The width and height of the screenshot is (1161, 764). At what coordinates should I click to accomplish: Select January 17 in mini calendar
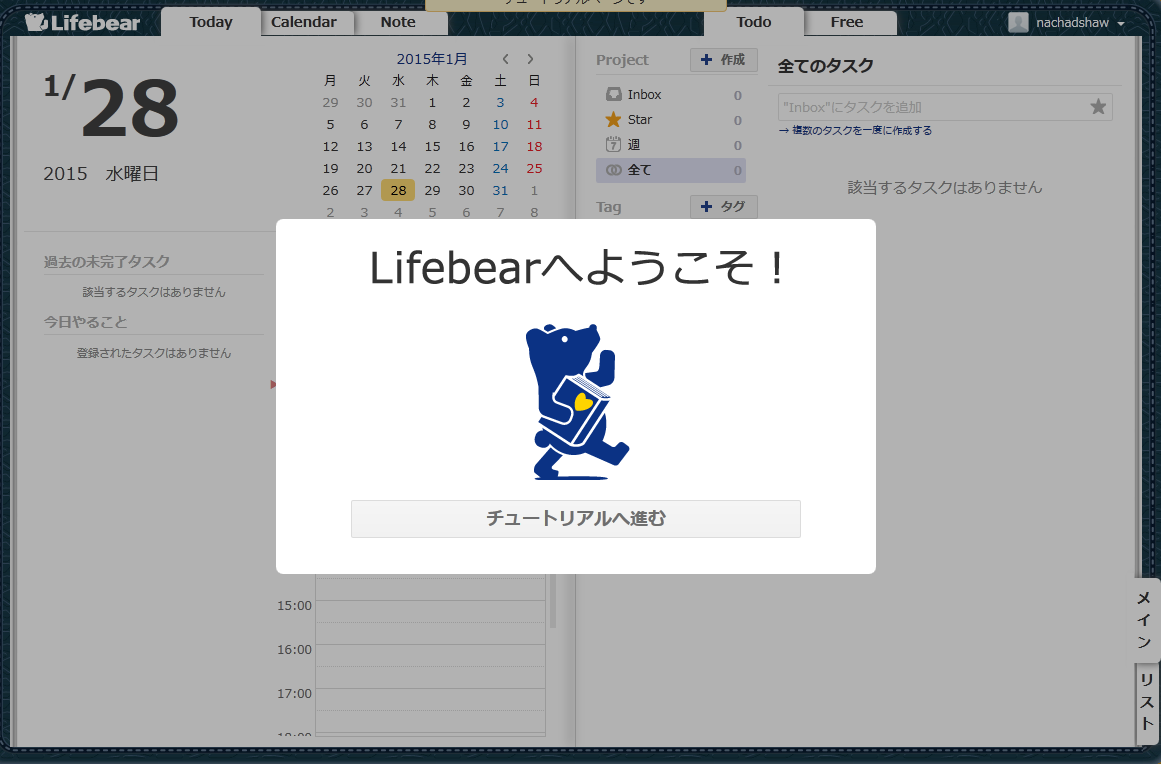pyautogui.click(x=501, y=147)
